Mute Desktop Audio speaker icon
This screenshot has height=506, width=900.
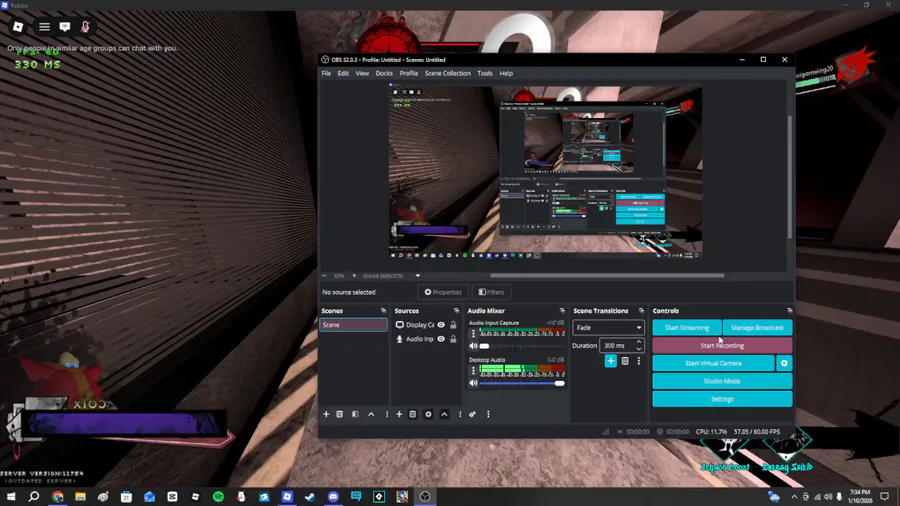coord(473,383)
